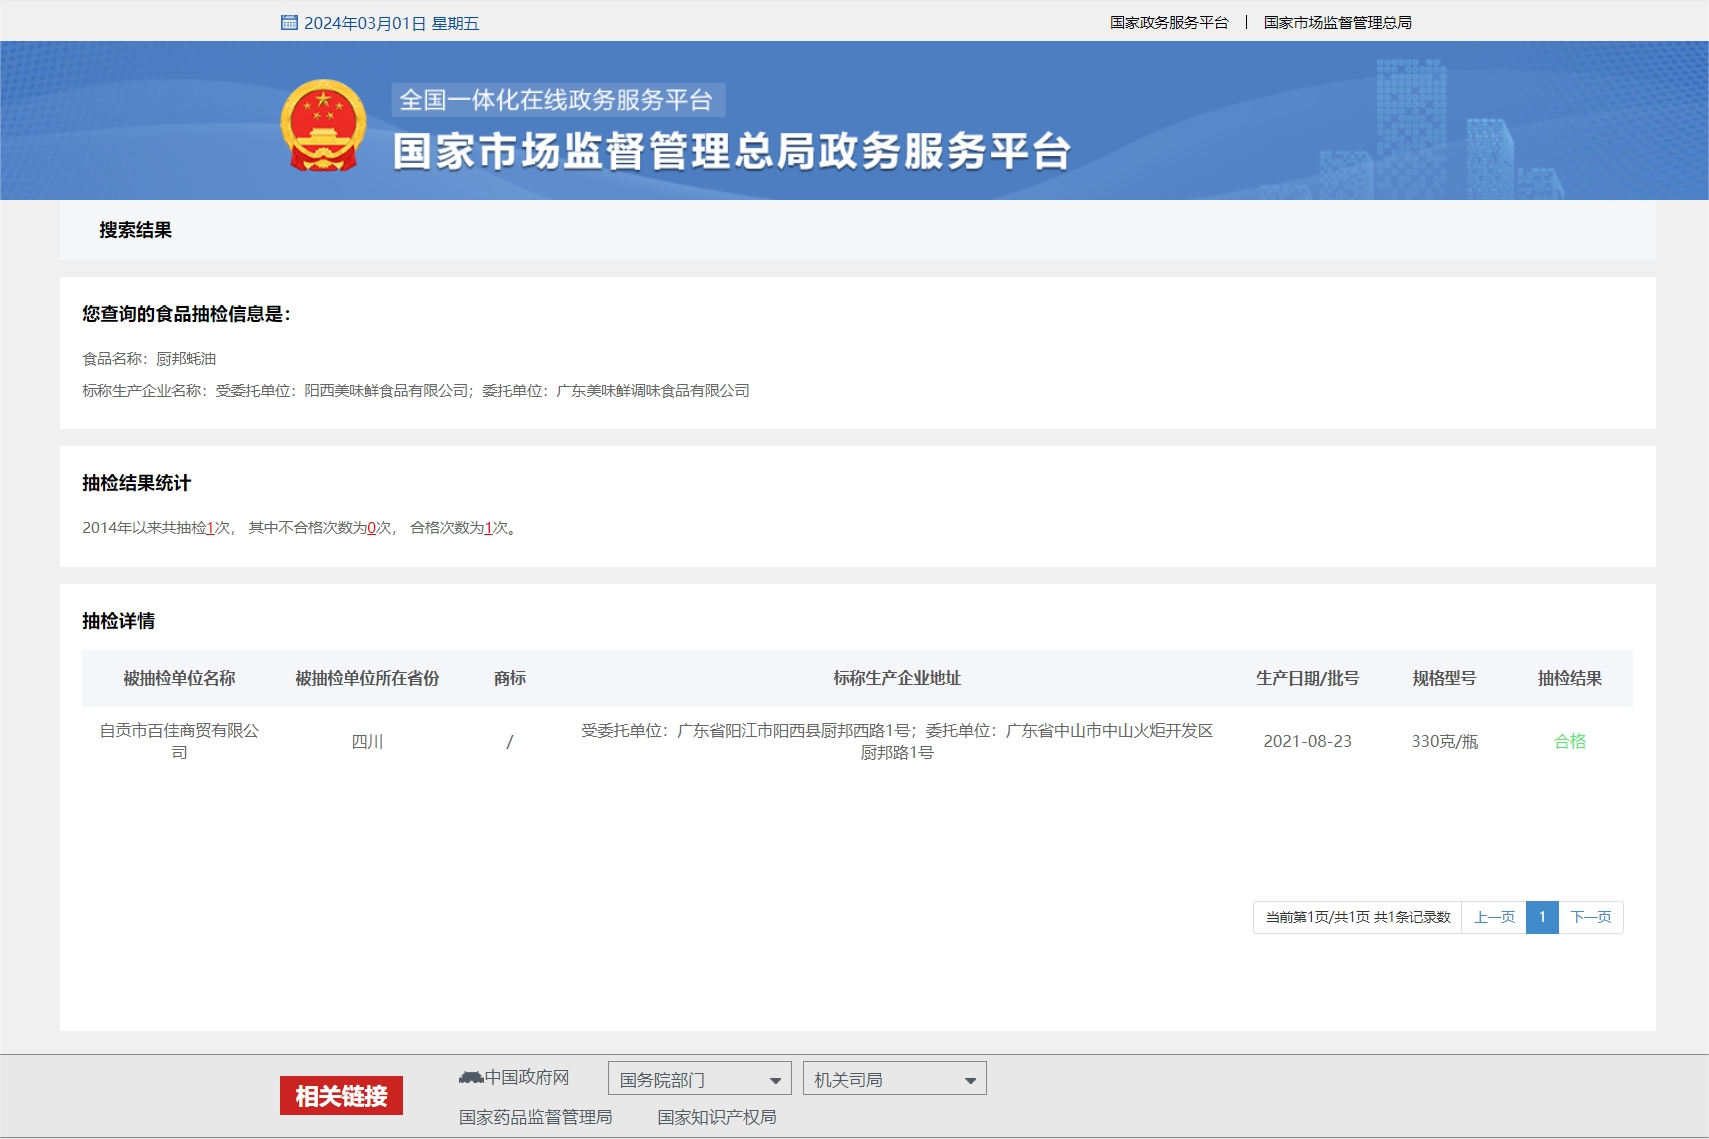Screen dimensions: 1709x1139
Task: Click the green 合格 result in the table
Action: click(x=1570, y=741)
